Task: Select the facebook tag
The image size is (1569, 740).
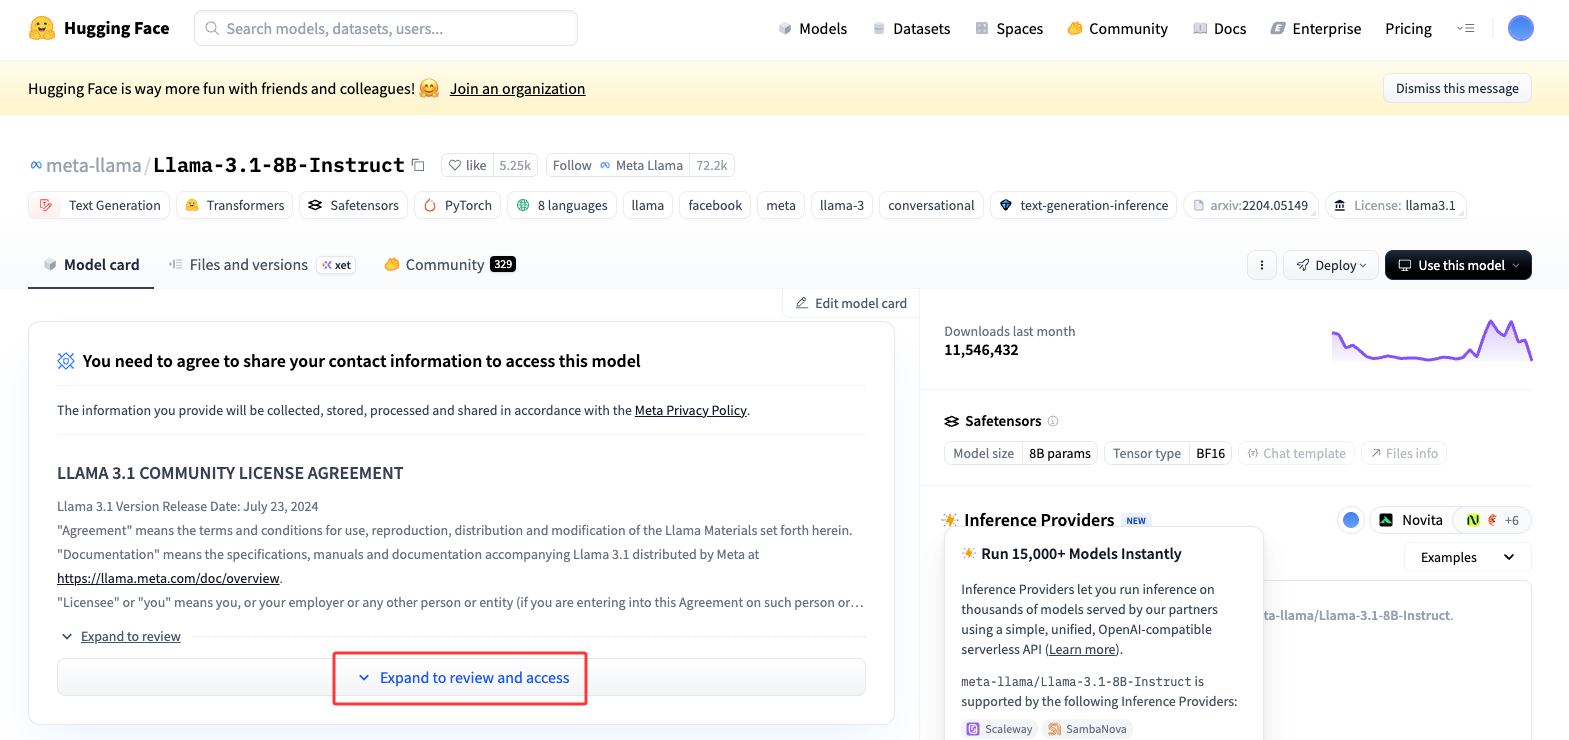Action: click(x=715, y=205)
